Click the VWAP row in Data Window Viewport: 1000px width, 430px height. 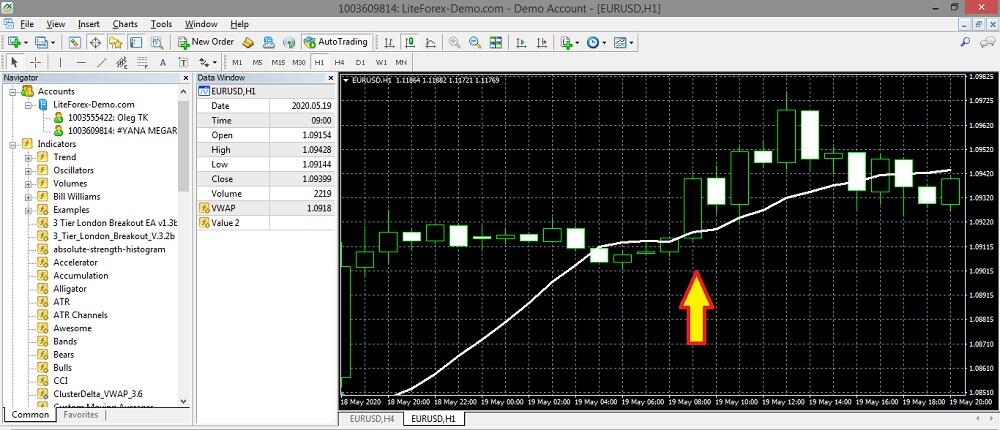[266, 208]
